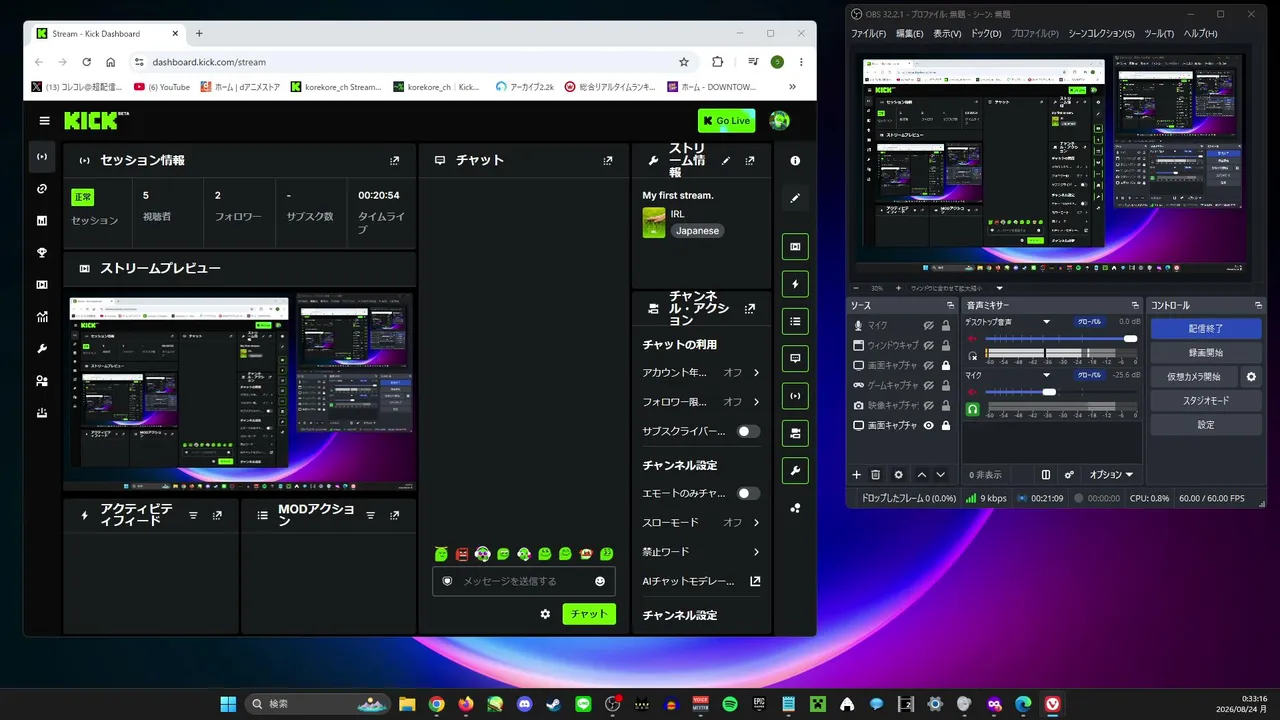Open the OBS シーンコレクション(S) menu
This screenshot has height=720, width=1280.
pos(1101,34)
